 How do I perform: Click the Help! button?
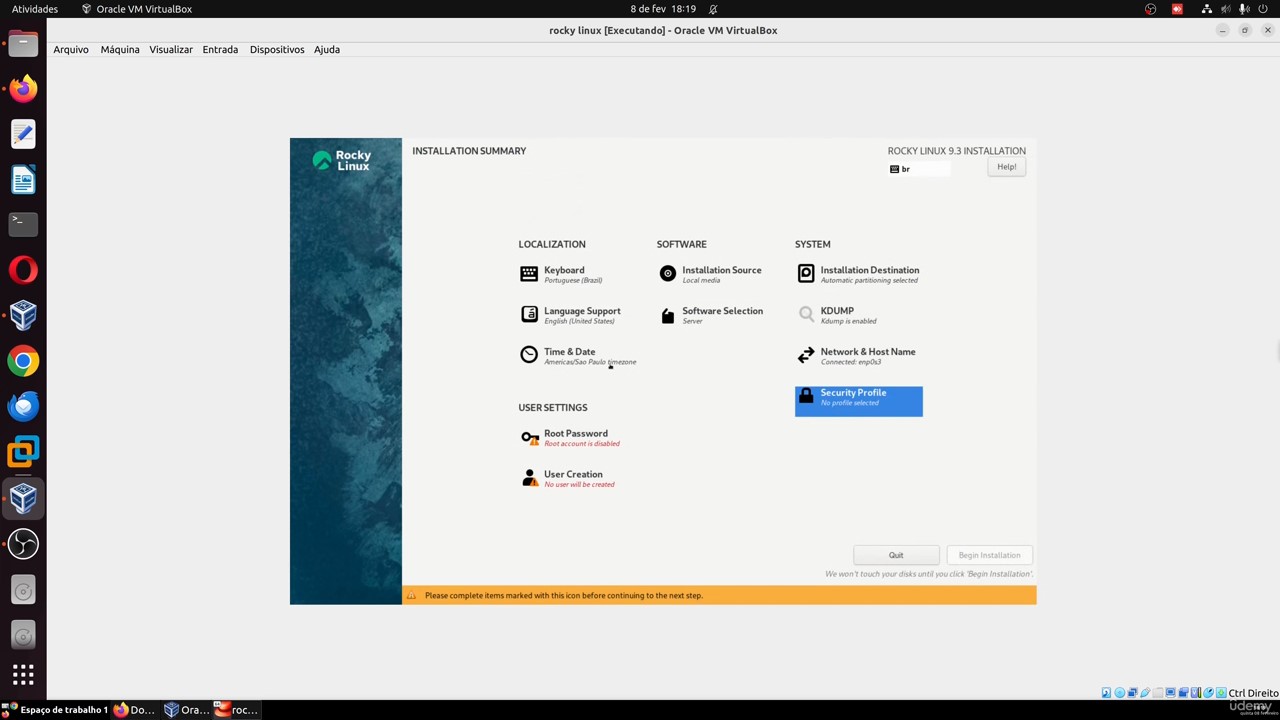1006,167
